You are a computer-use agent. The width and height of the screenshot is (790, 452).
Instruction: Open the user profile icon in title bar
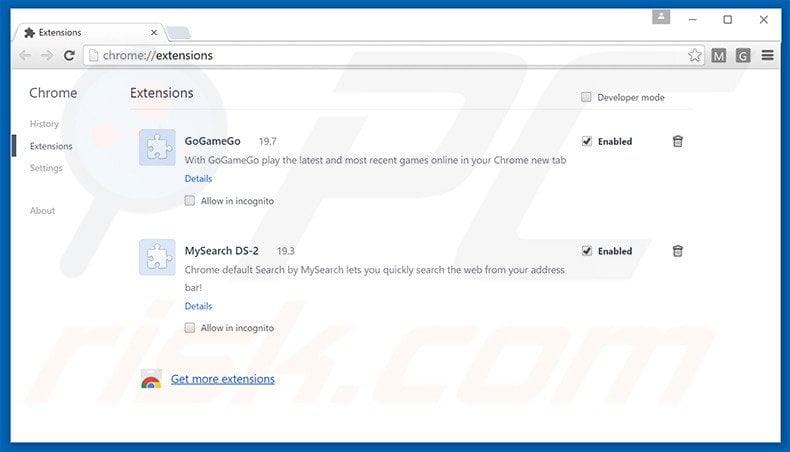click(x=661, y=17)
